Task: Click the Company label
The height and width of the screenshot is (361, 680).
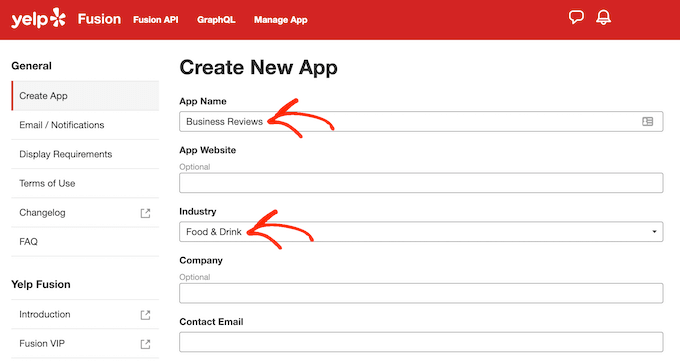Action: pyautogui.click(x=201, y=260)
